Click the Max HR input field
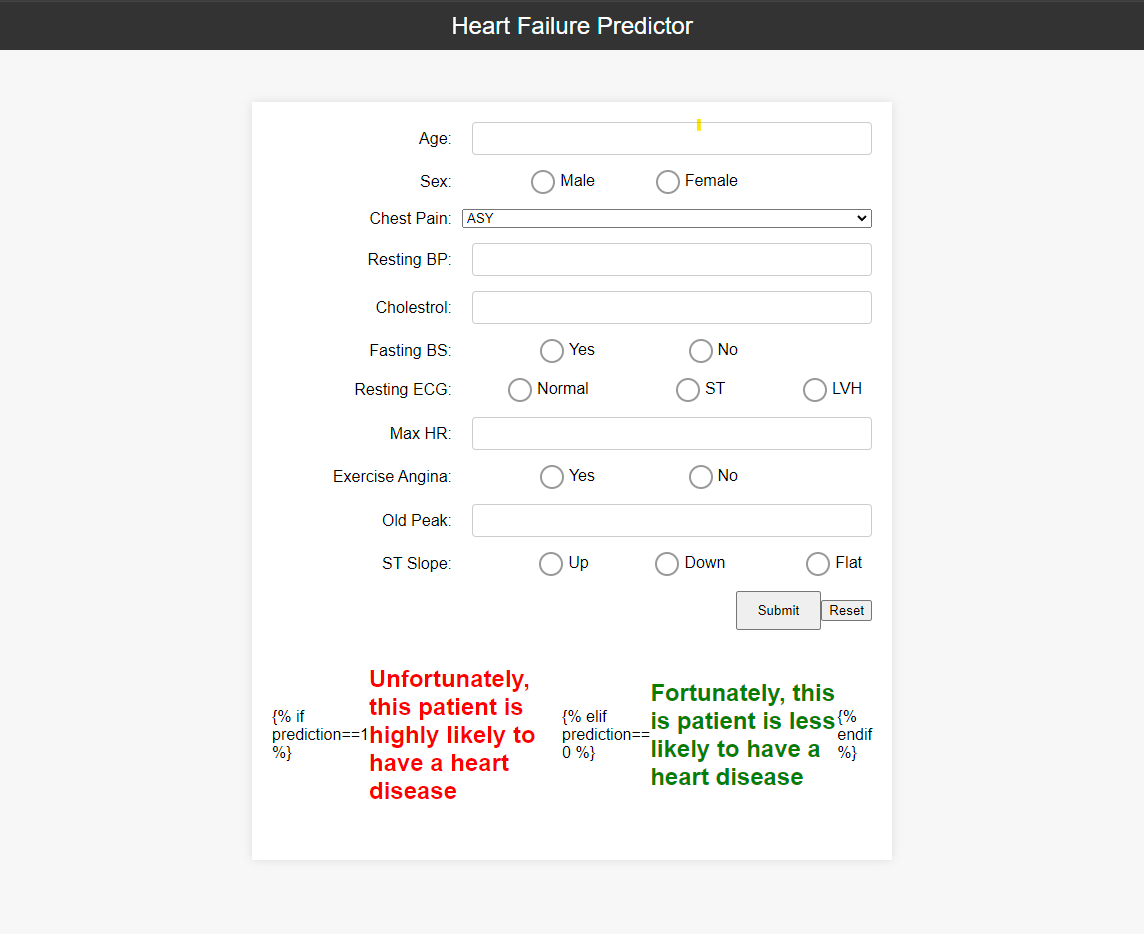The height and width of the screenshot is (934, 1144). coord(671,434)
